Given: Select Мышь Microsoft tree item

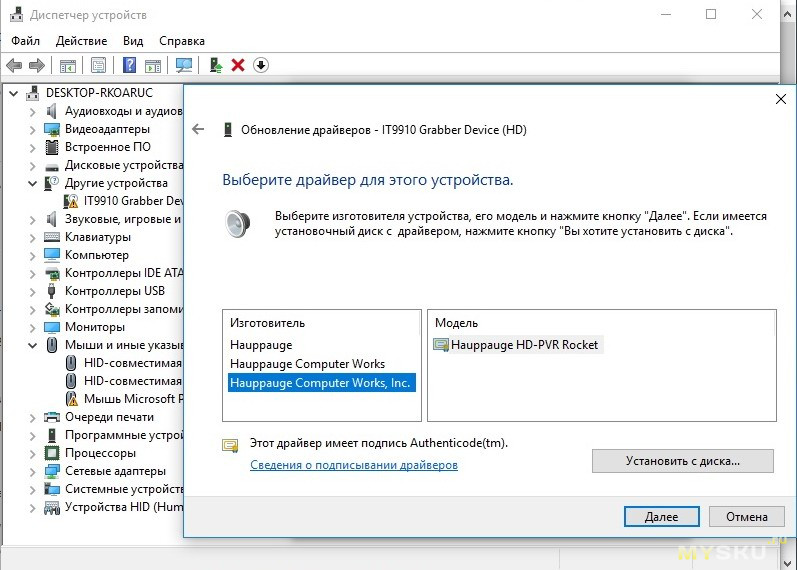Looking at the screenshot, I should coord(133,399).
